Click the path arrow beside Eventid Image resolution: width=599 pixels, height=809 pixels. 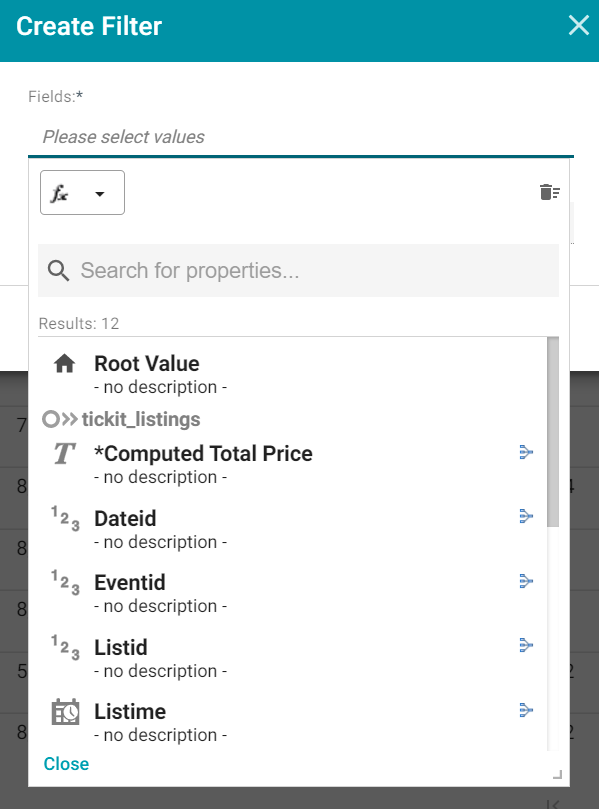pyautogui.click(x=526, y=581)
